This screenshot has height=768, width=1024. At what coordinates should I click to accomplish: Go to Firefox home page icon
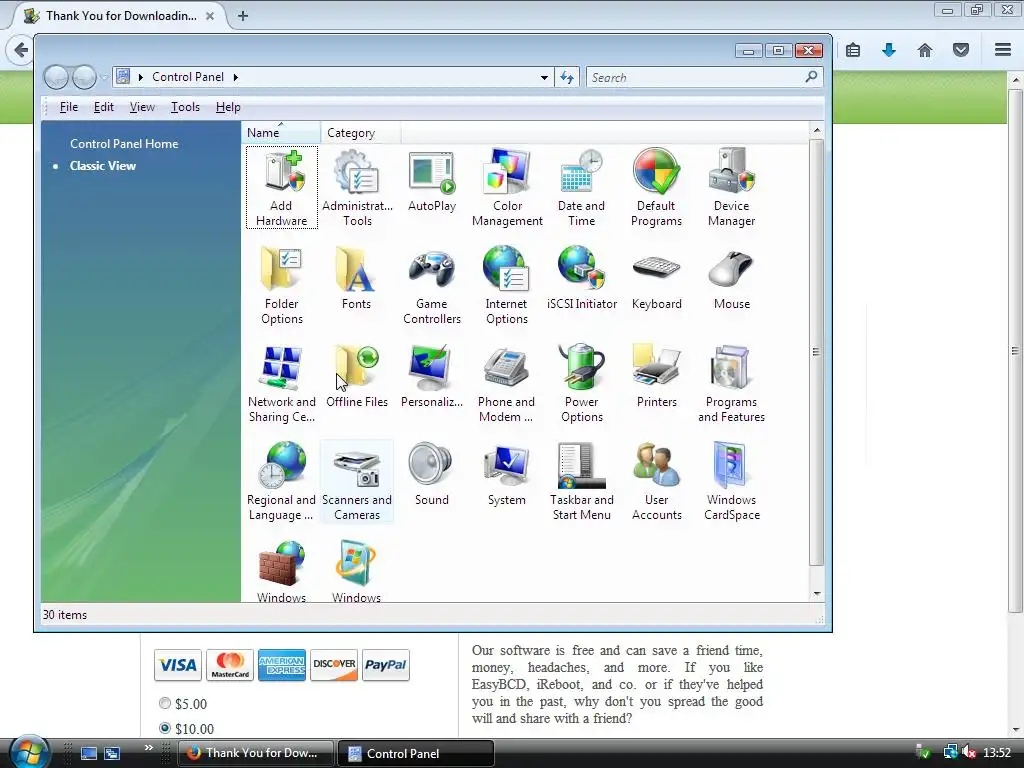point(925,50)
